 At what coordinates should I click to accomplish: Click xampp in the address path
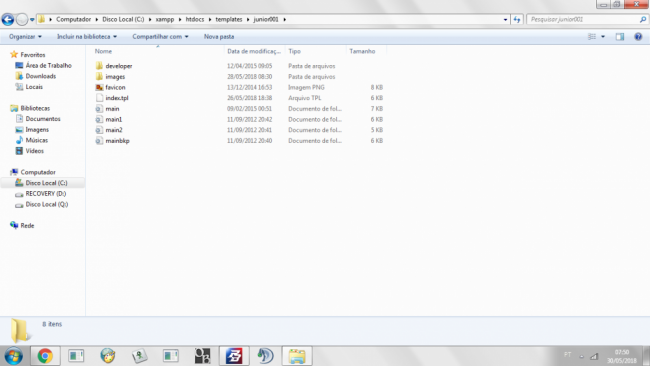tap(165, 19)
